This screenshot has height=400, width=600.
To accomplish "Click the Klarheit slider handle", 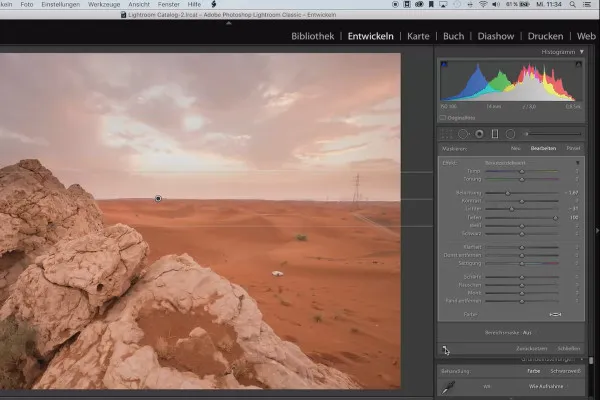I will 522,248.
